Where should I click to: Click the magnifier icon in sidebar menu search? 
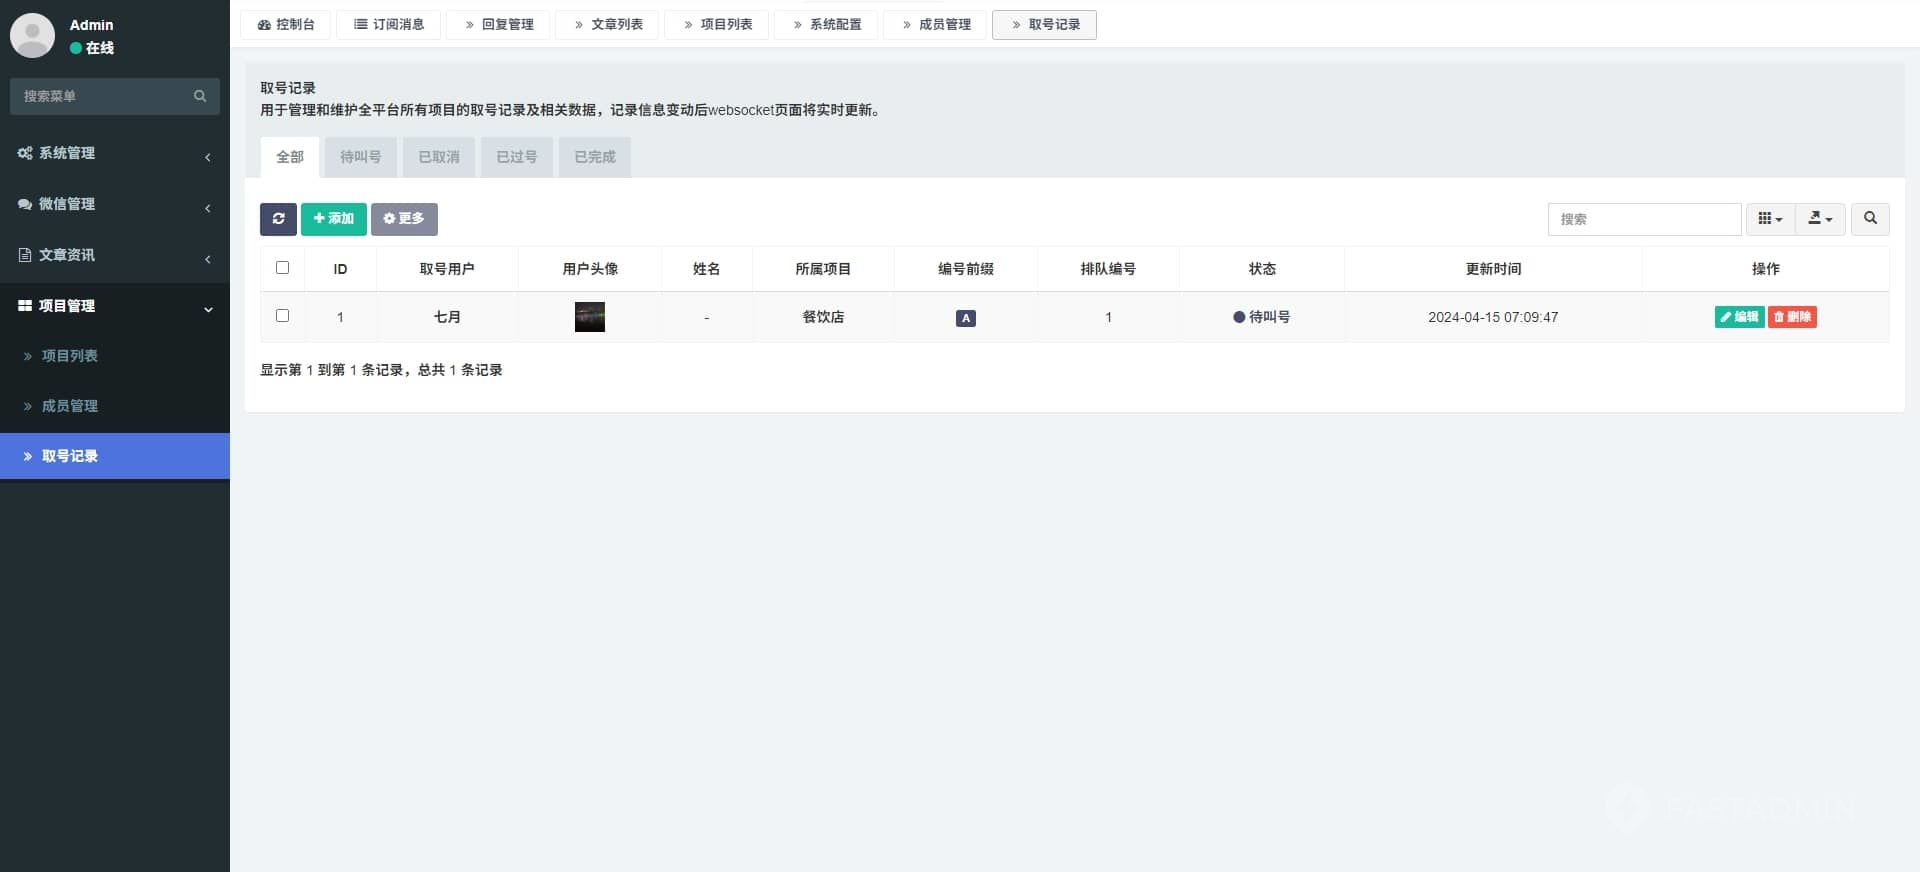click(200, 96)
